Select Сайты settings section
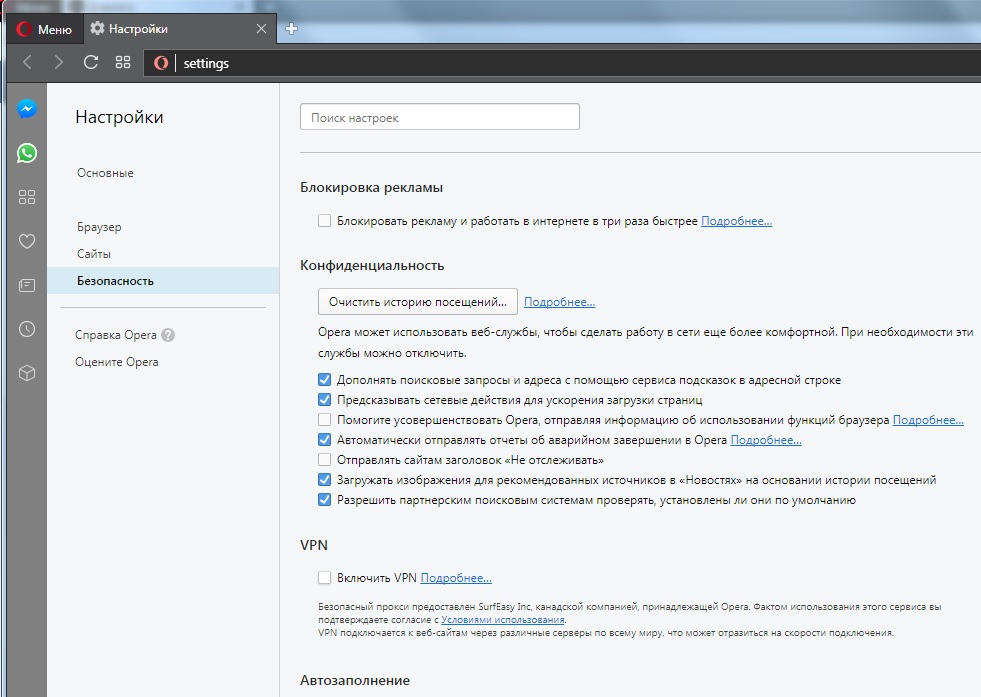Screen dimensions: 981x697 coord(94,253)
